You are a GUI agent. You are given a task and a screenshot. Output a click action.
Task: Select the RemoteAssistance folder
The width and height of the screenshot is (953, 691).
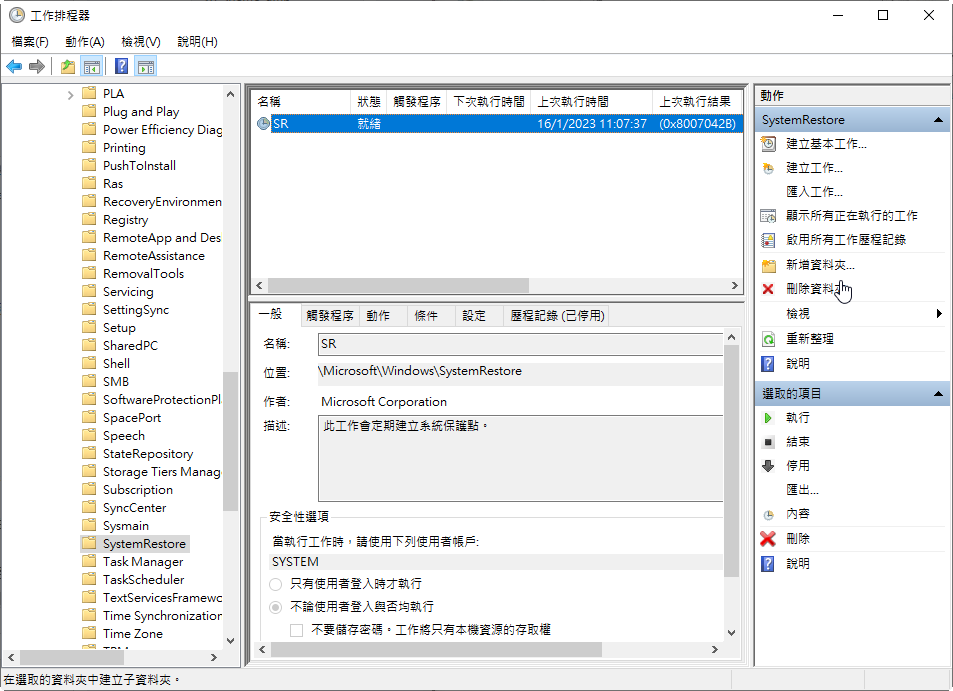pyautogui.click(x=154, y=256)
